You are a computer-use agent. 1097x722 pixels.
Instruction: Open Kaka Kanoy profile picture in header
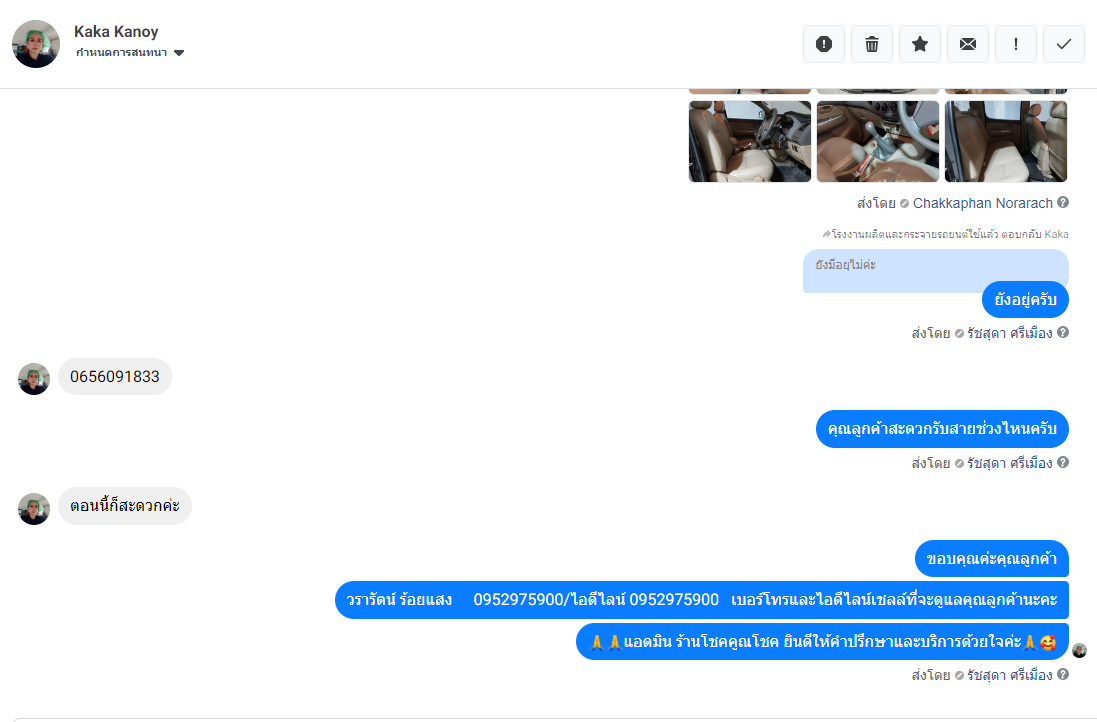click(36, 43)
